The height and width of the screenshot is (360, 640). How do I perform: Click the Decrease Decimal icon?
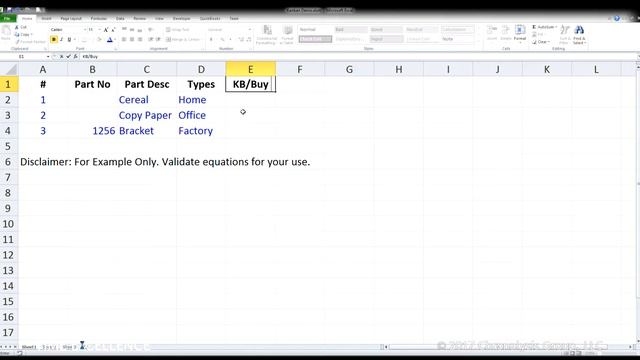click(x=249, y=40)
